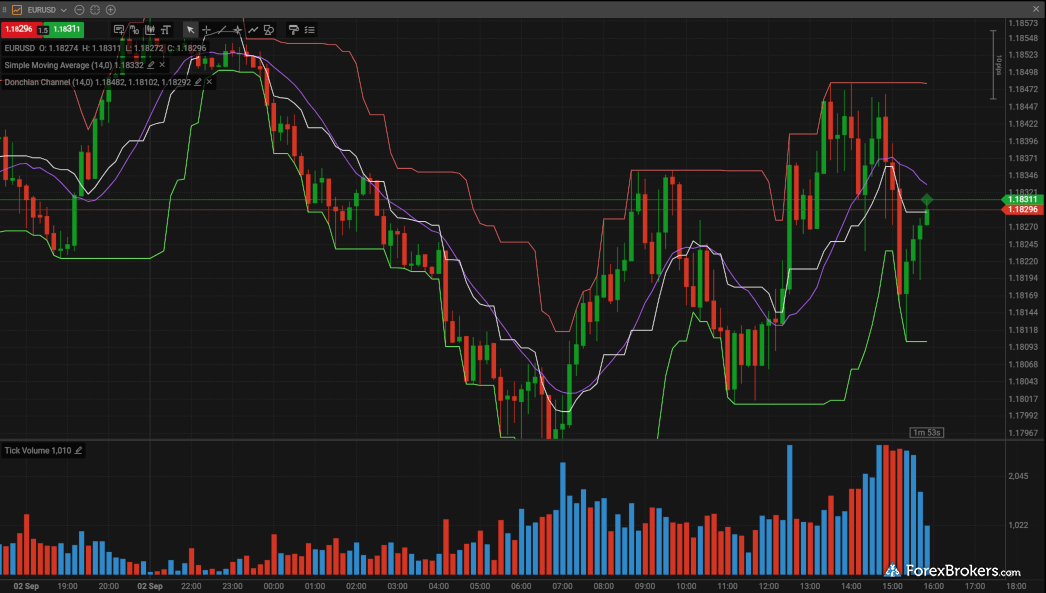Open the paint roller chart style icon
This screenshot has width=1046, height=593.
(294, 30)
